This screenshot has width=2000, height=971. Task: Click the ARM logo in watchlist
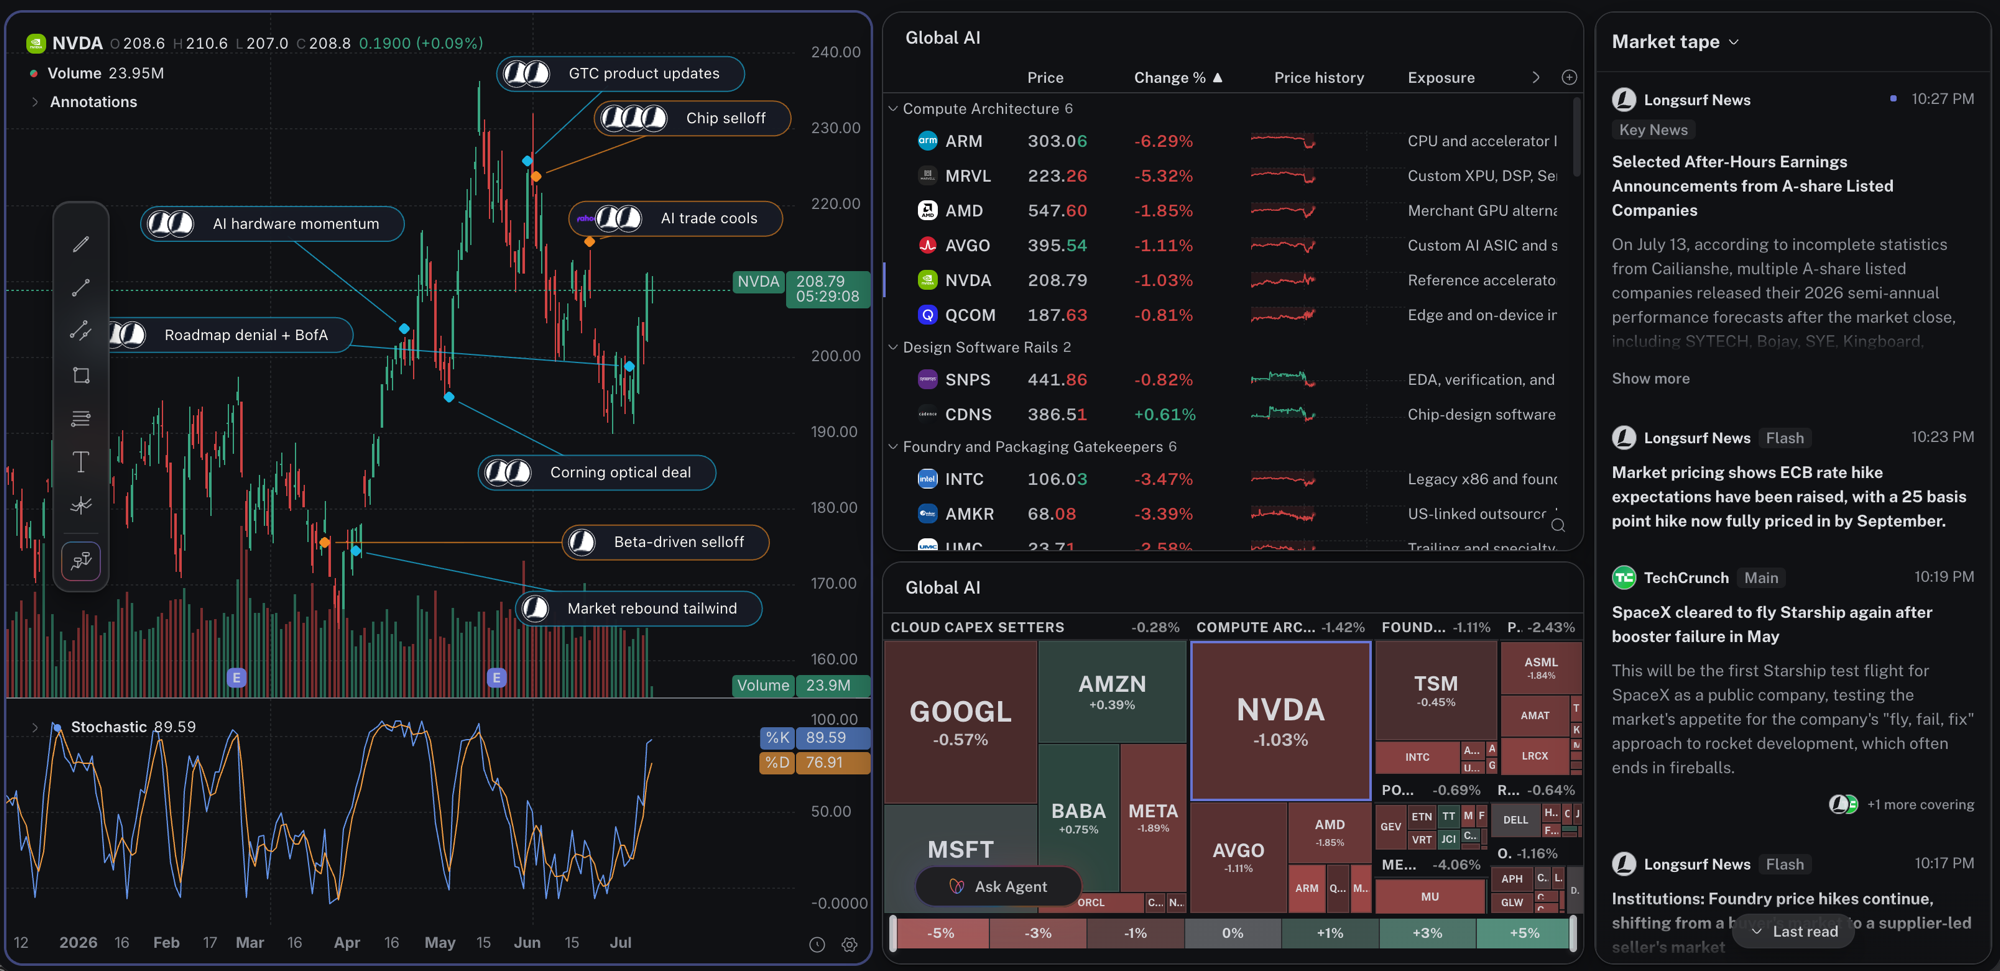pos(927,141)
